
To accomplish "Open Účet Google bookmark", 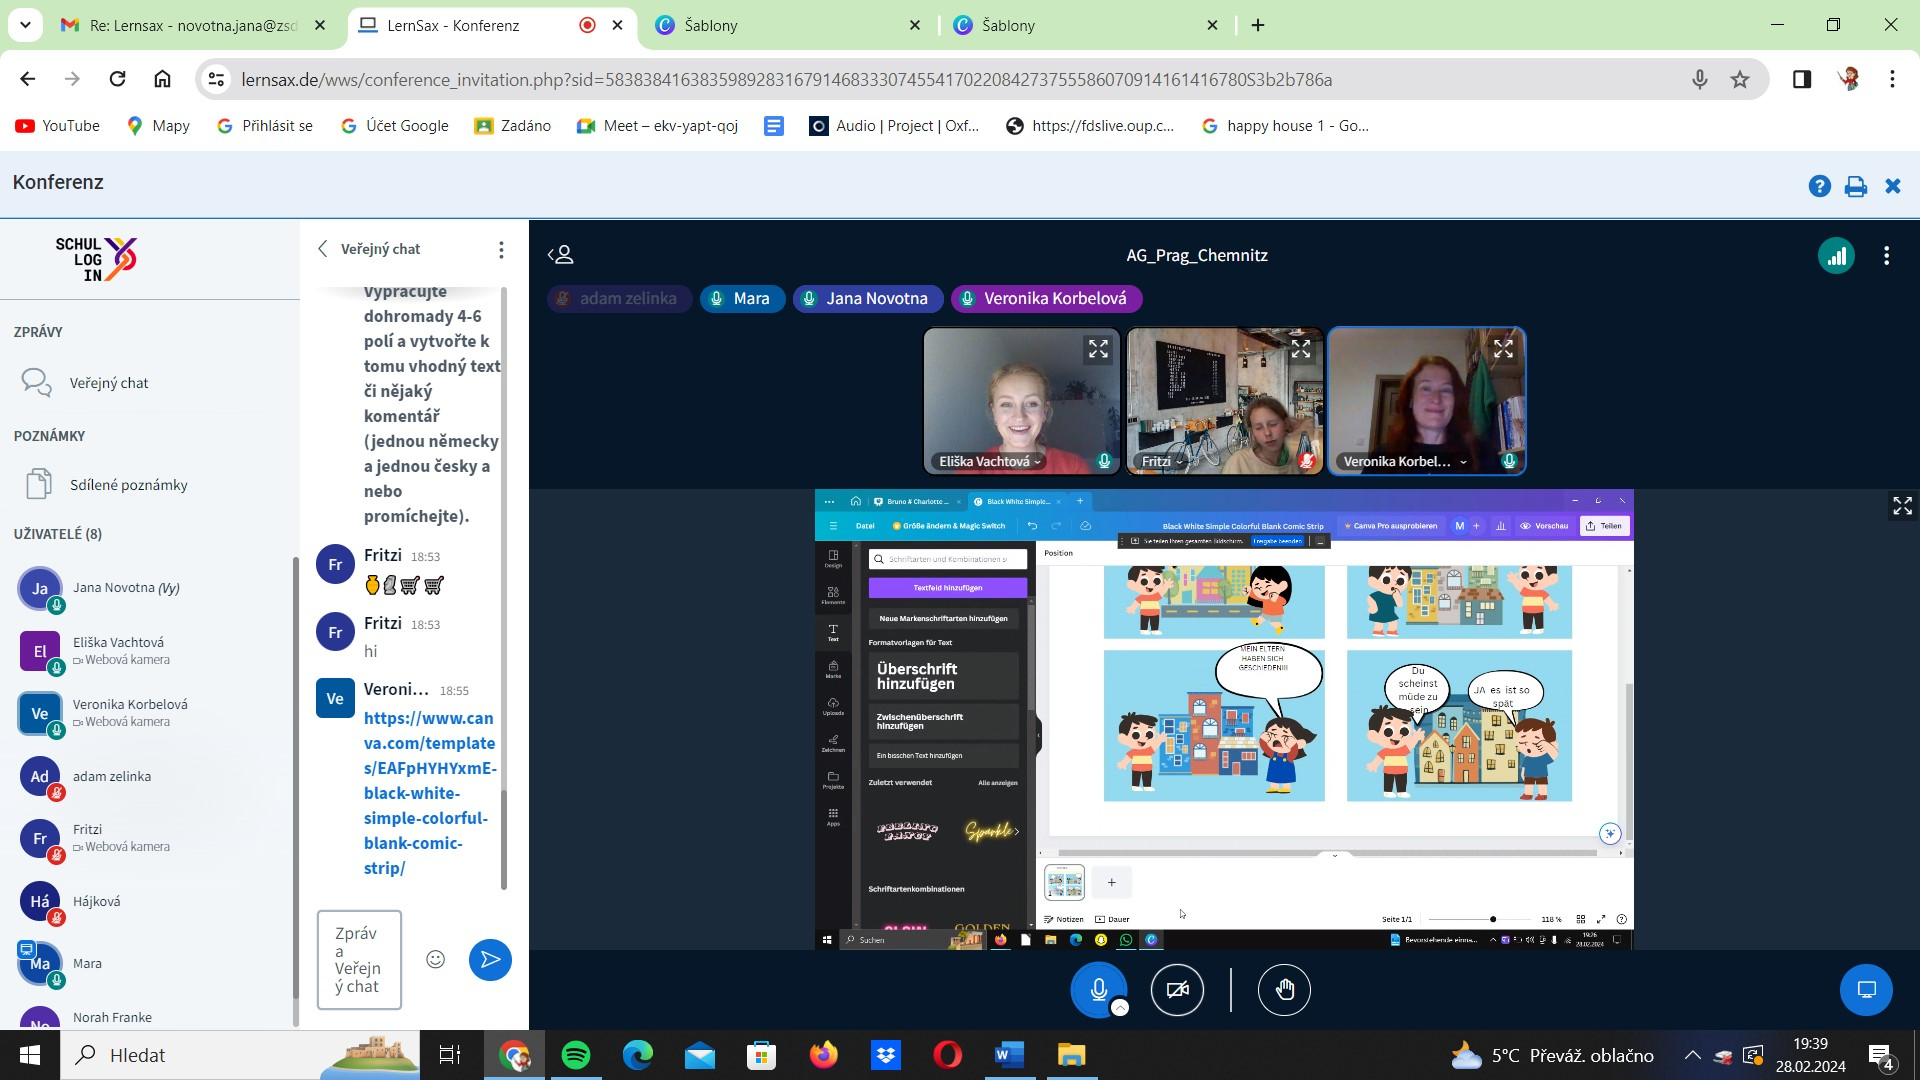I will [x=395, y=126].
